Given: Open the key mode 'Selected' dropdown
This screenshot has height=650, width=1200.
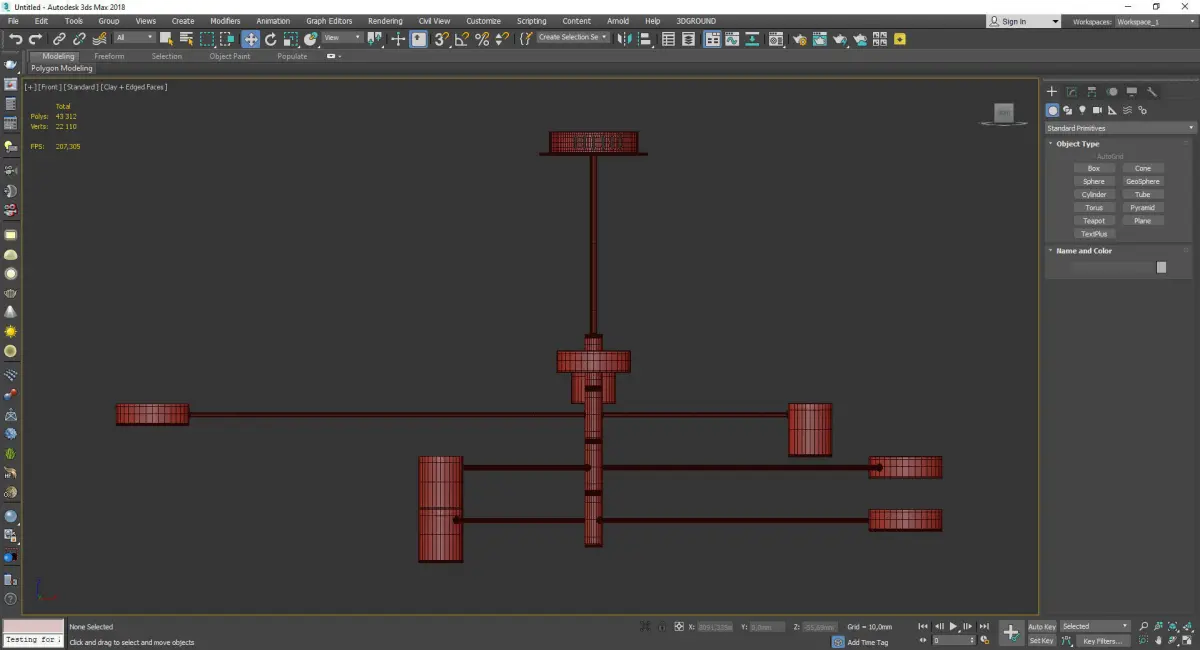Looking at the screenshot, I should coord(1095,627).
